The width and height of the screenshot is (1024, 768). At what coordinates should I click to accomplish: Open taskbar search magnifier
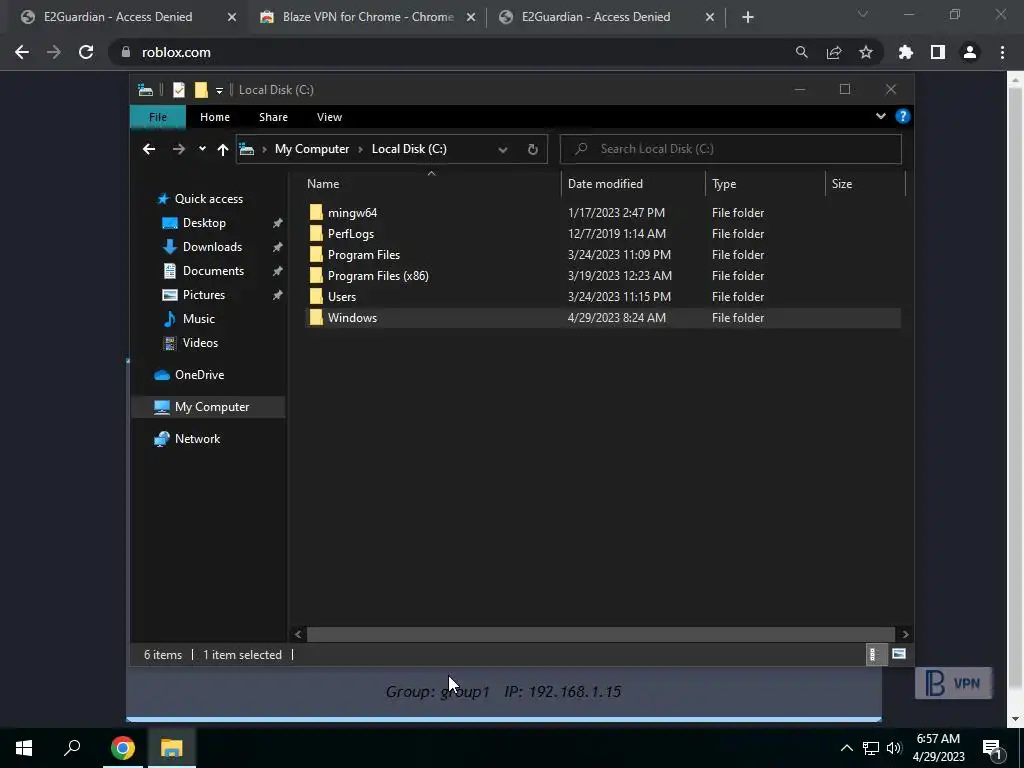tap(72, 748)
